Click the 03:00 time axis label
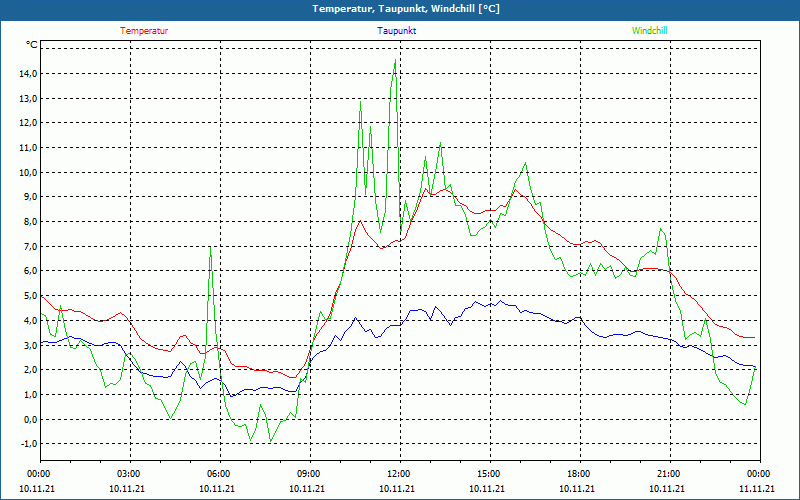 click(x=128, y=474)
